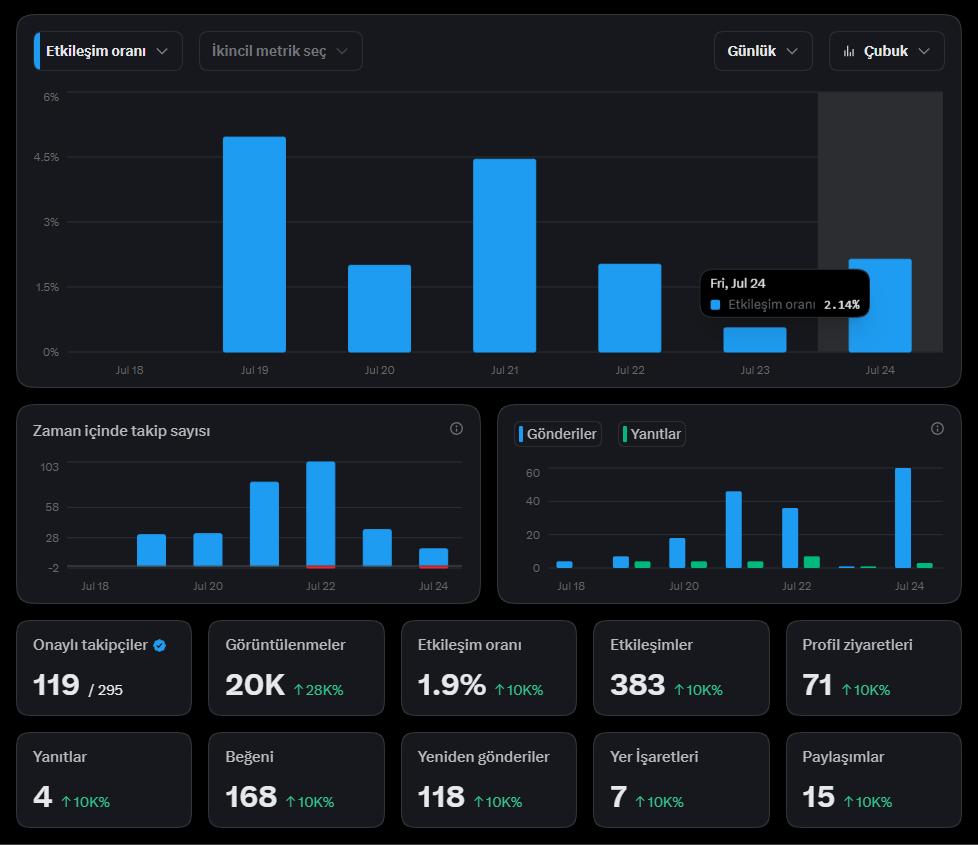
Task: Open the Çubuk chart type dropdown
Action: pos(886,51)
